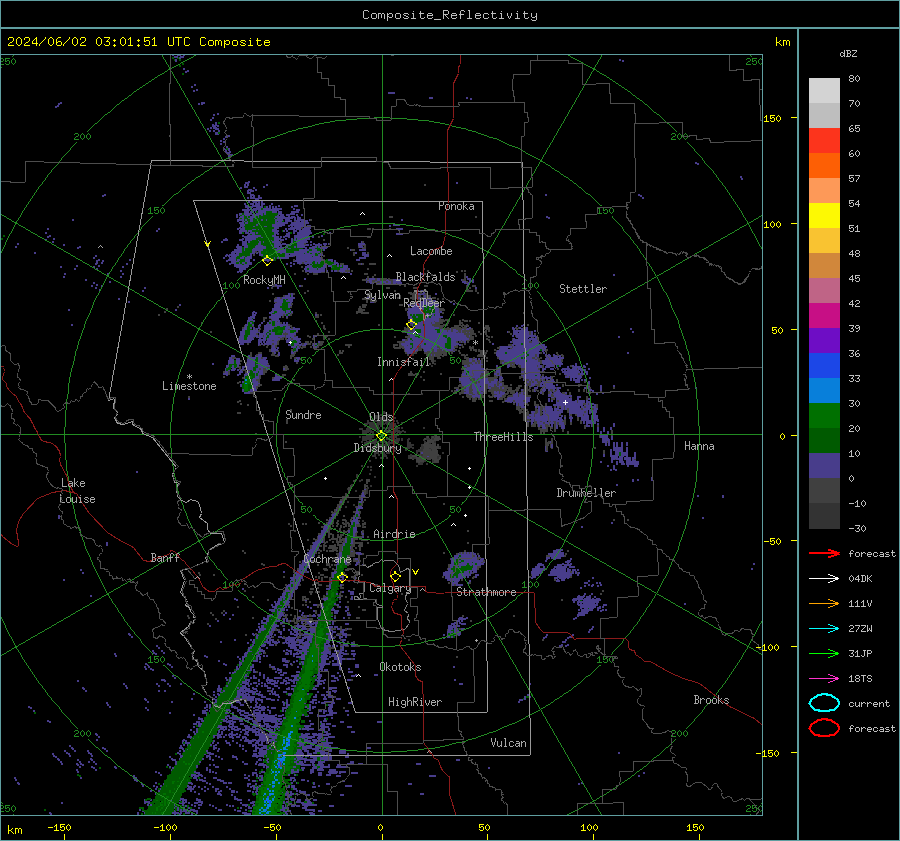Screen dimensions: 900x841
Task: Select the Brooks city label
Action: tap(711, 700)
